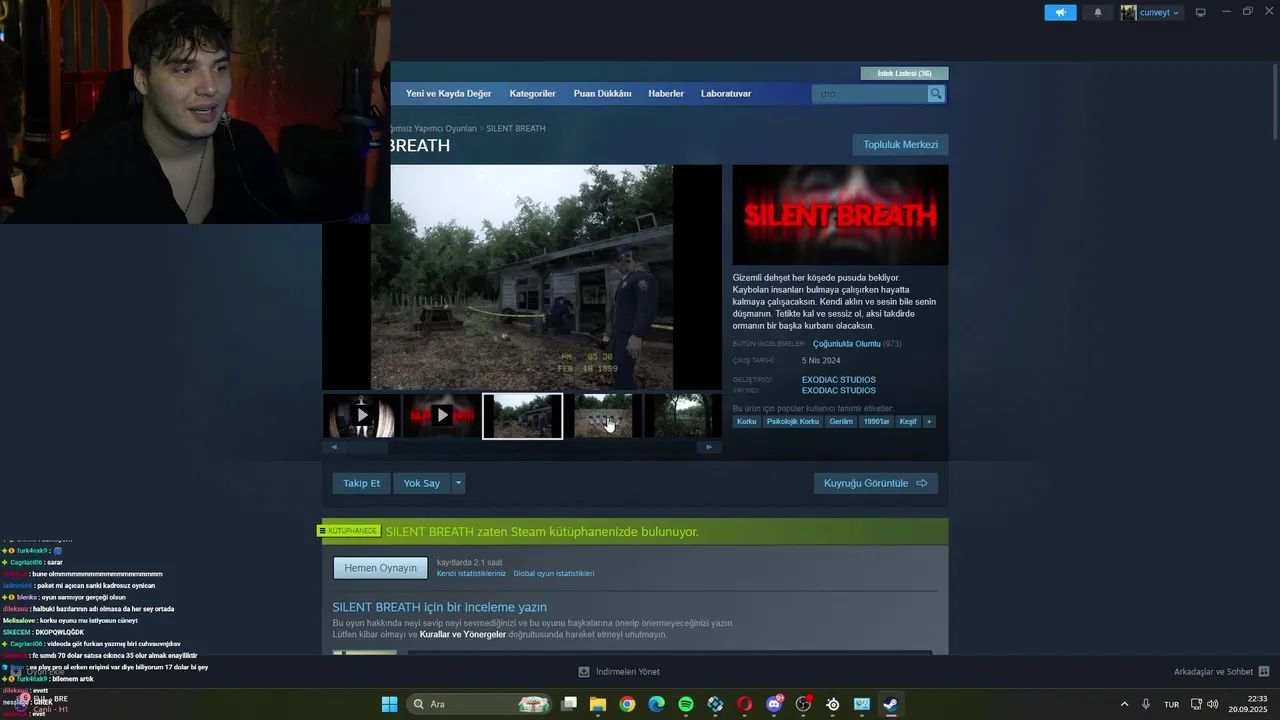Open the volume speaker tray icon

click(x=1213, y=704)
